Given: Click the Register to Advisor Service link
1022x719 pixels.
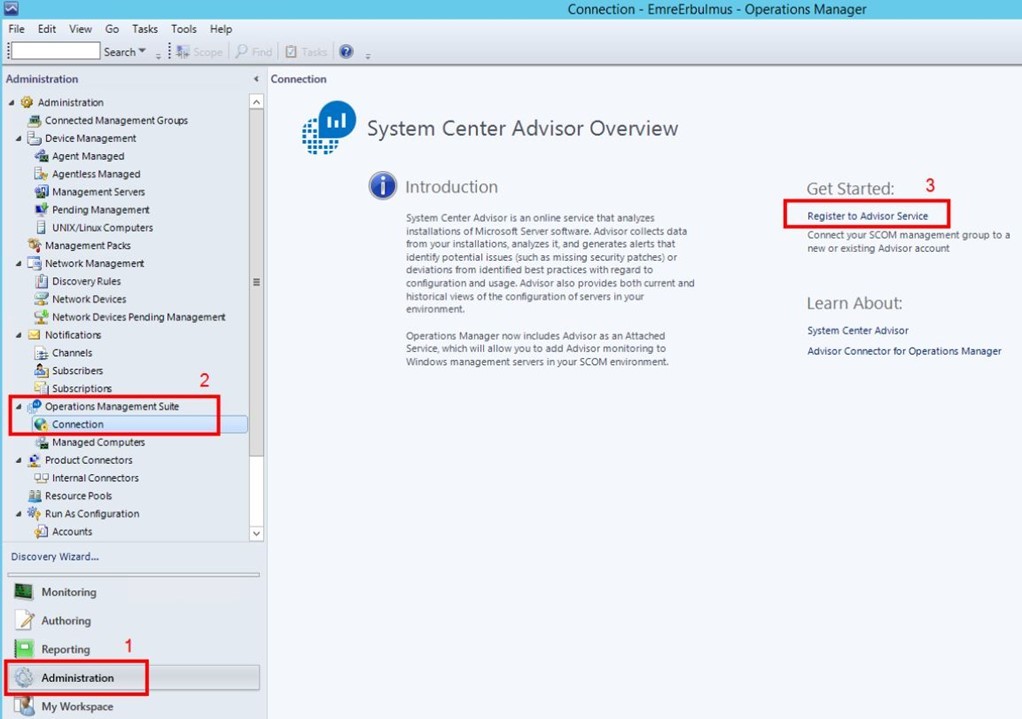Looking at the screenshot, I should tap(868, 216).
